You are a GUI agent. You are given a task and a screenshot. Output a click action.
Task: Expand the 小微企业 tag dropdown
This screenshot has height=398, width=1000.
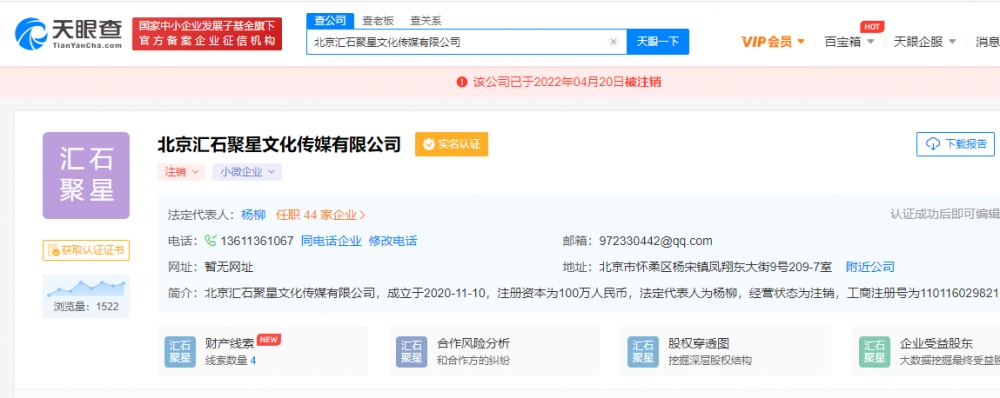(x=247, y=172)
